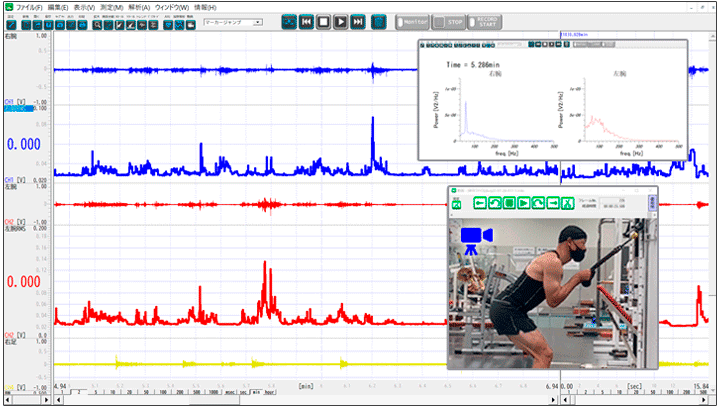
Task: Step one frame back in video window
Action: [480, 203]
